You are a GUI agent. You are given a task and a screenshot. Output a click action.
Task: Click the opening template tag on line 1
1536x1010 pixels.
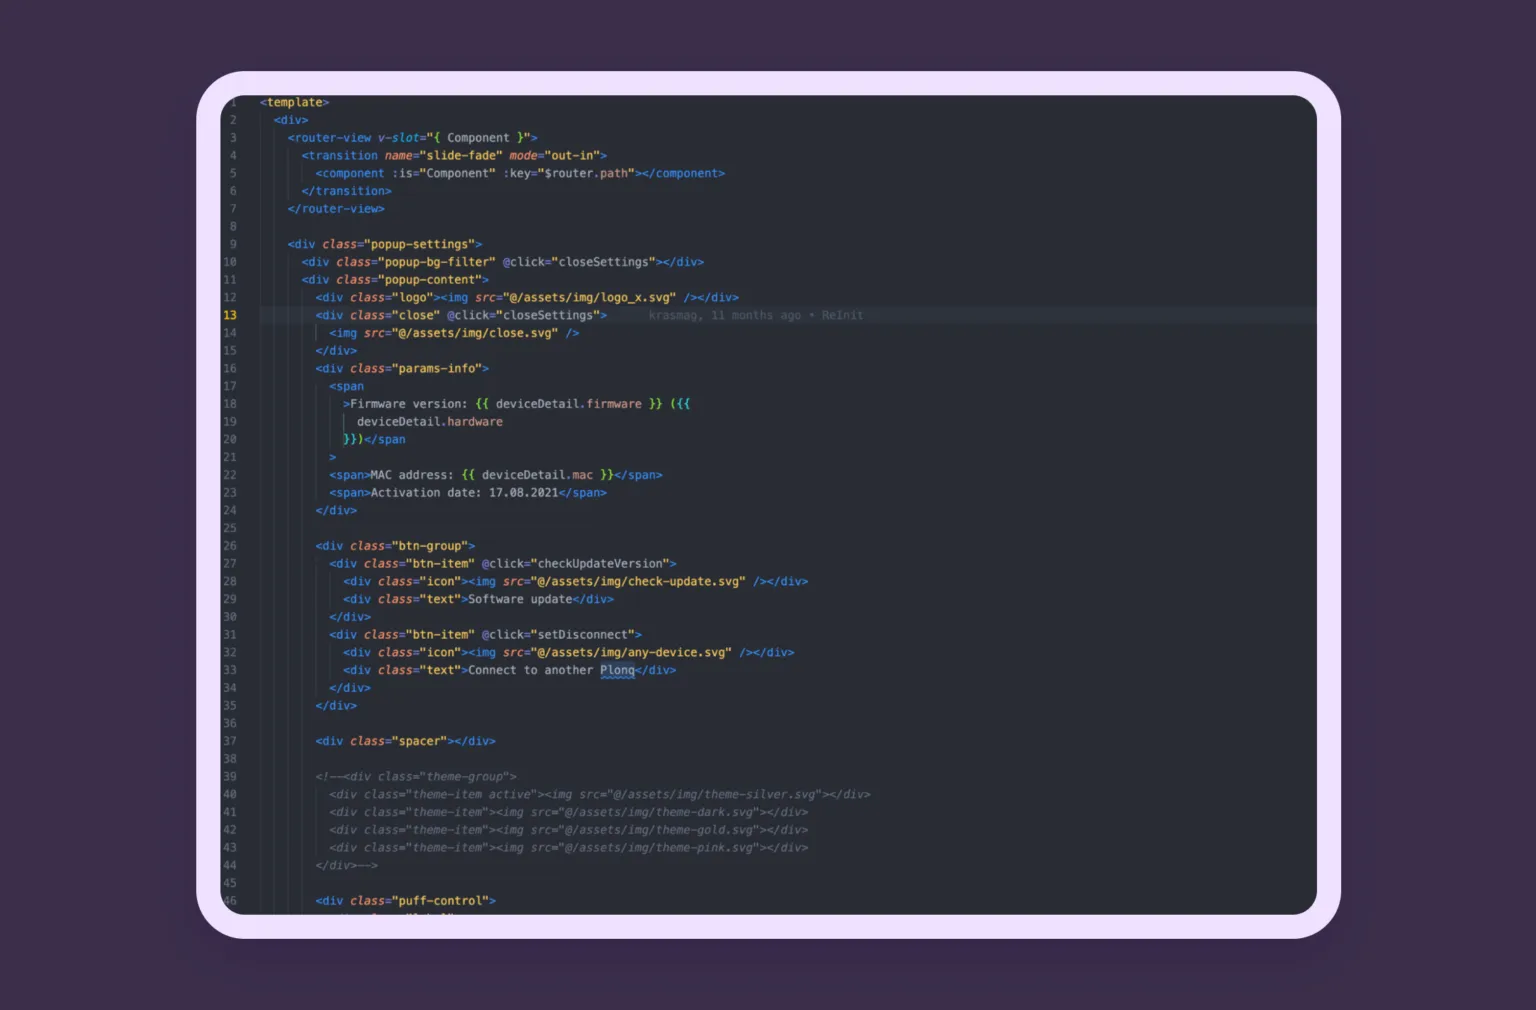[294, 102]
